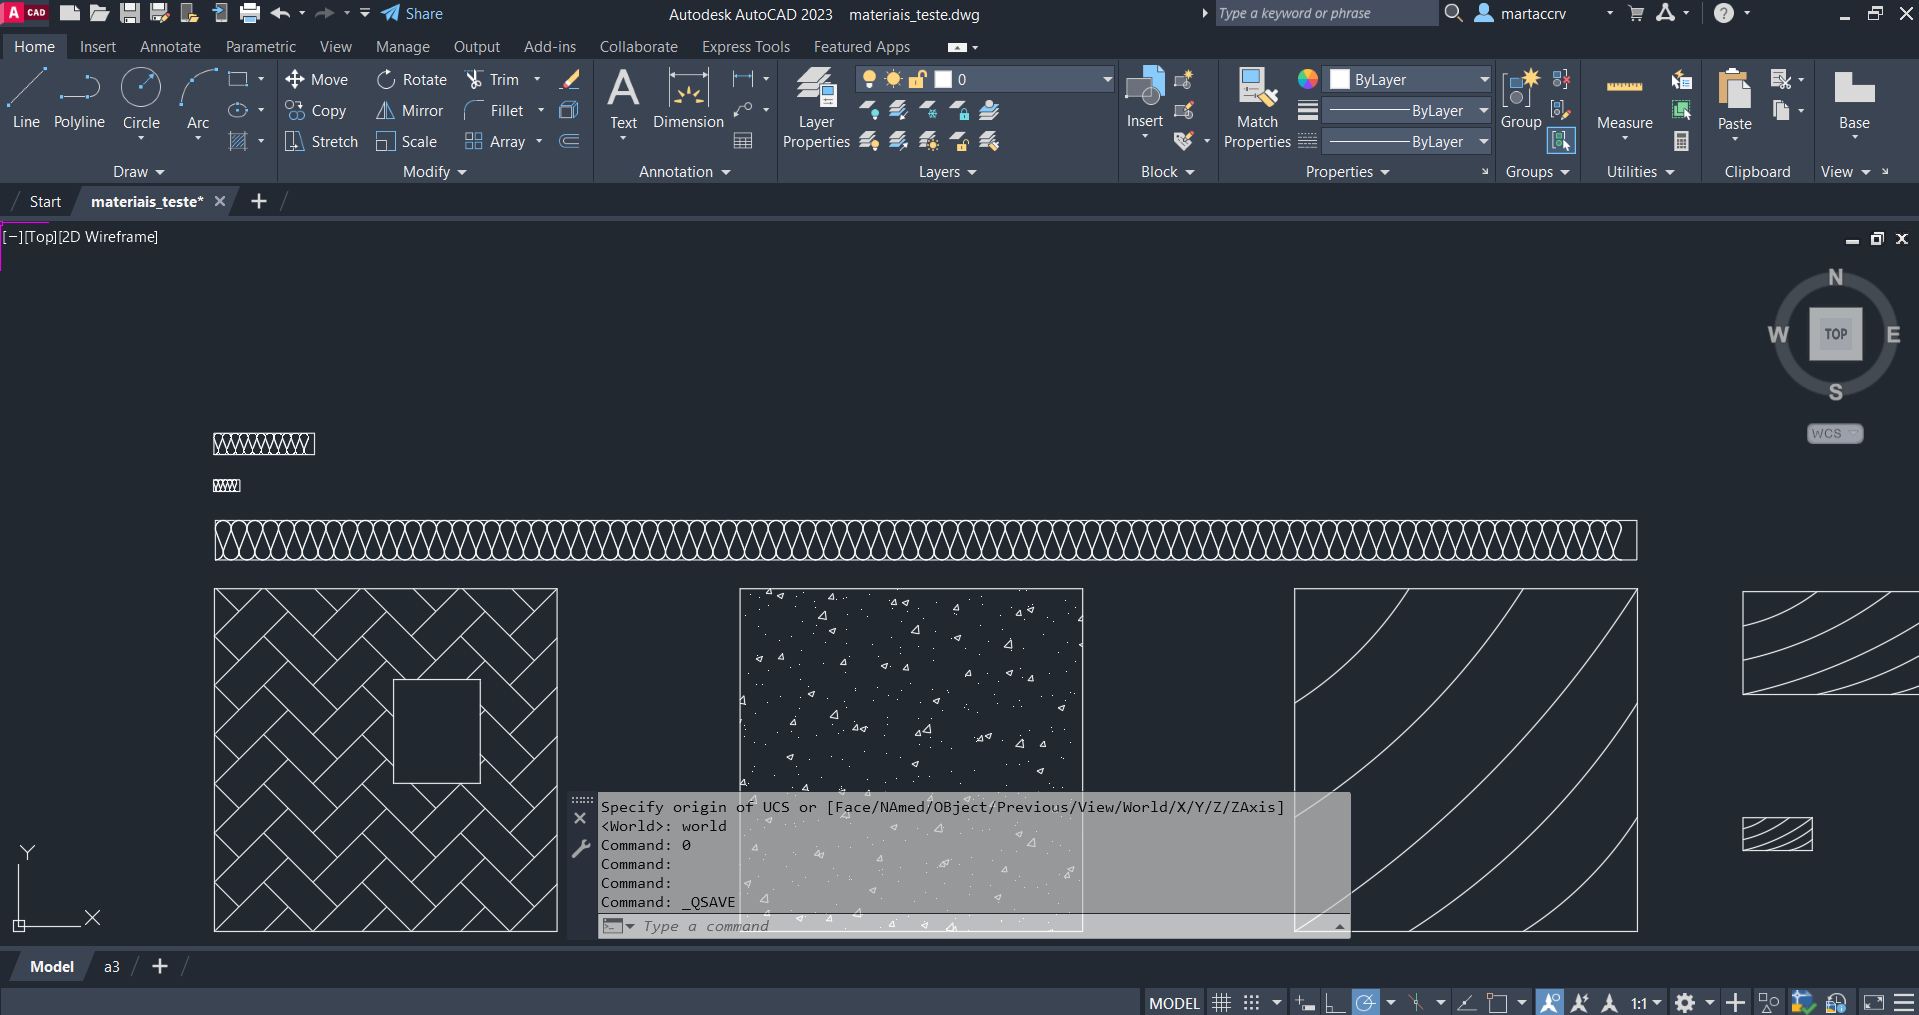Toggle ortho mode in status bar
Viewport: 1919px width, 1015px height.
[x=1335, y=1003]
